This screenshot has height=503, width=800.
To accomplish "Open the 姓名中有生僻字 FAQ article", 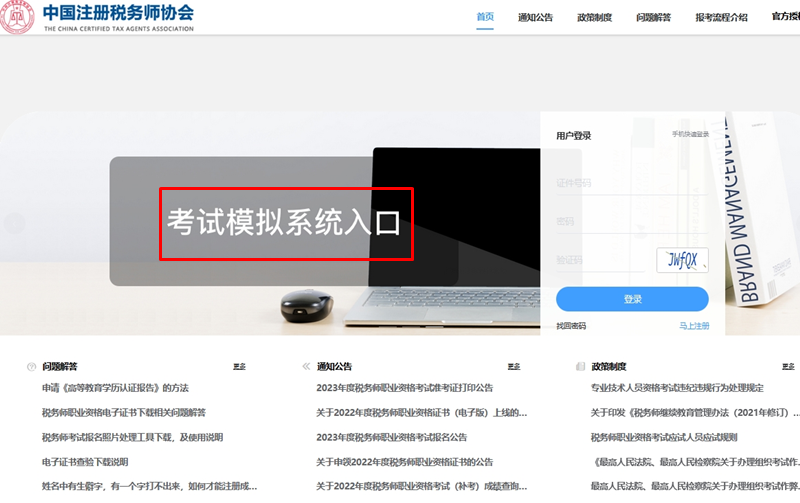I will (149, 486).
